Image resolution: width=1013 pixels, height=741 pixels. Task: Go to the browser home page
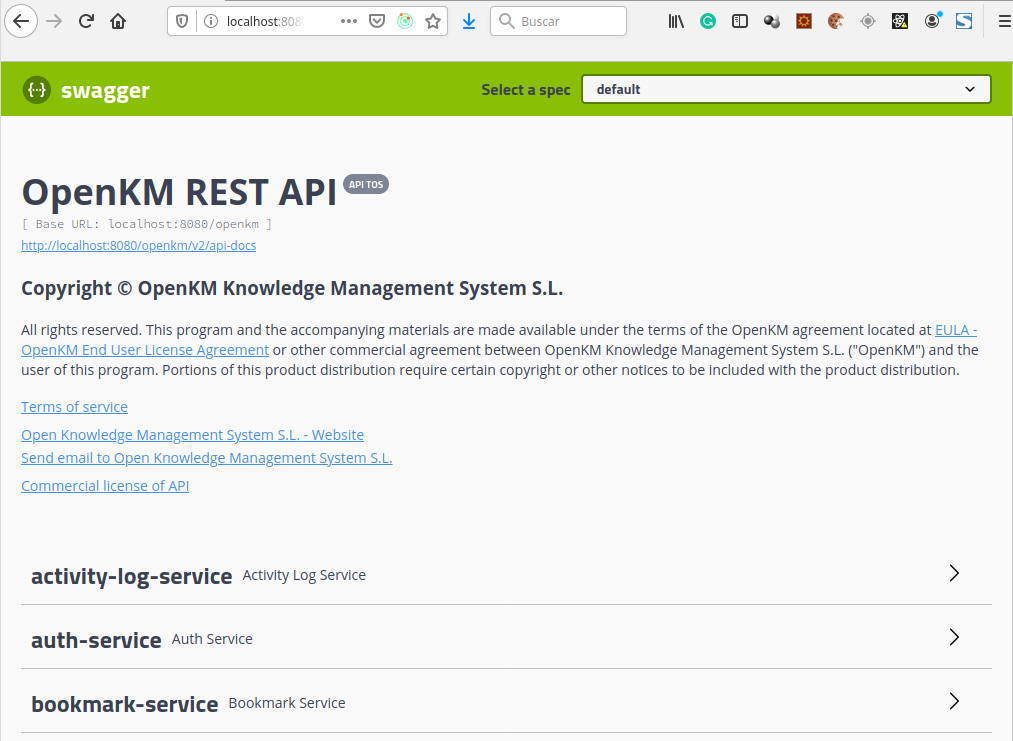point(118,21)
